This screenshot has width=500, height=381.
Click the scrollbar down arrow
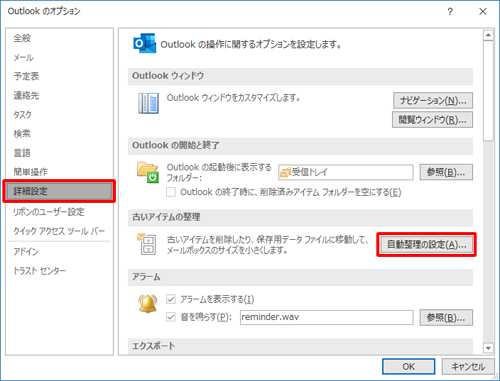[x=488, y=348]
